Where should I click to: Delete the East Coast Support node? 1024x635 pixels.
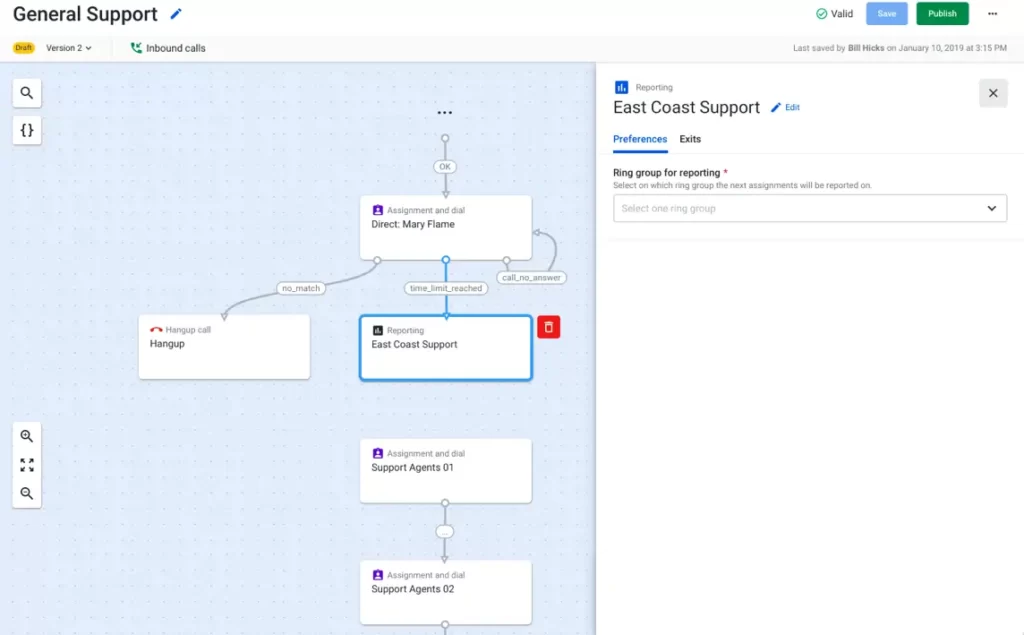point(548,327)
